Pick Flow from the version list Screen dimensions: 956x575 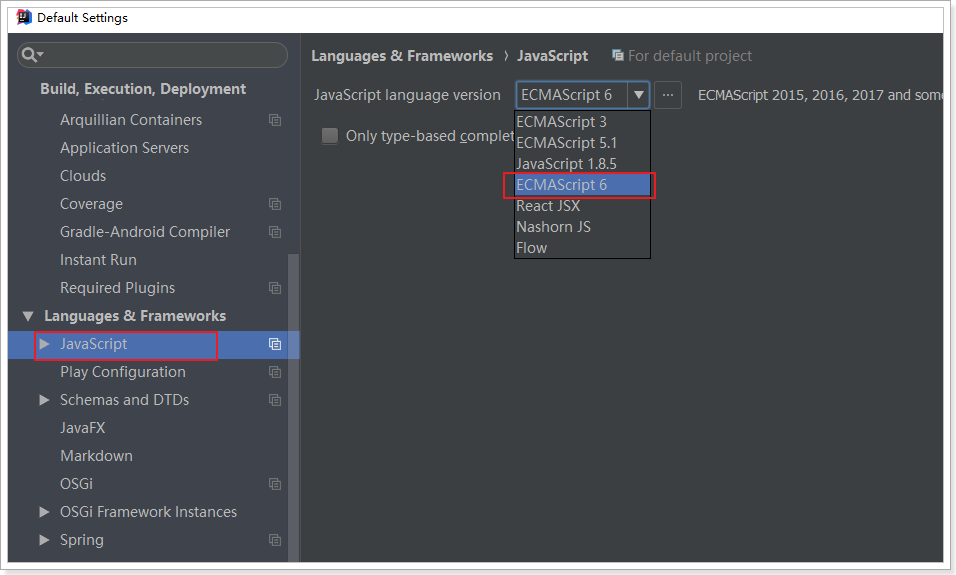click(532, 248)
